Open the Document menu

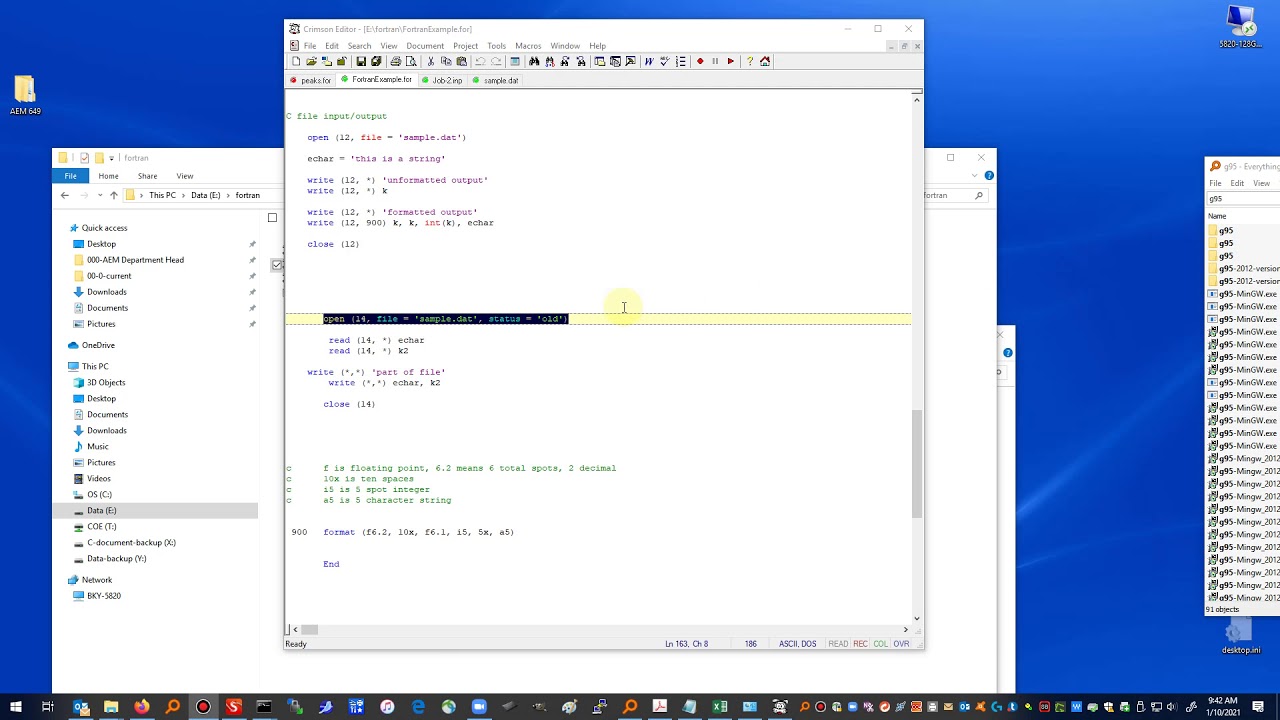pos(425,46)
